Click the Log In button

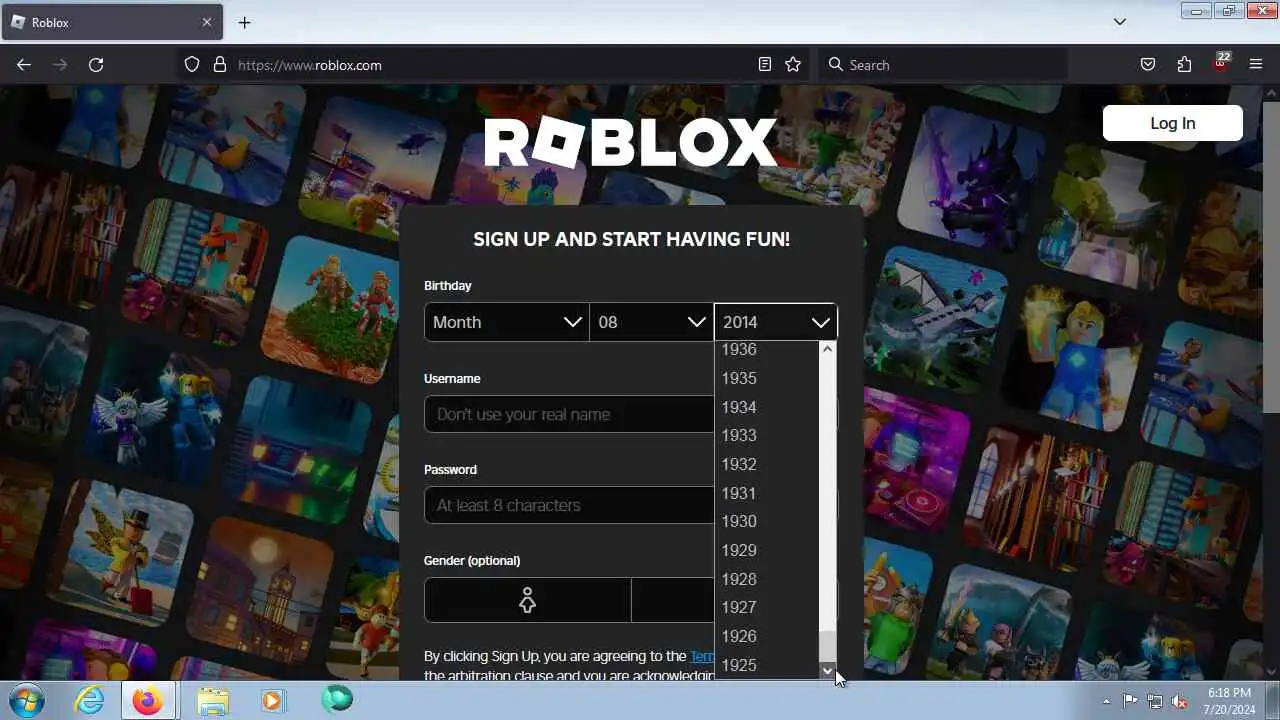coord(1173,123)
